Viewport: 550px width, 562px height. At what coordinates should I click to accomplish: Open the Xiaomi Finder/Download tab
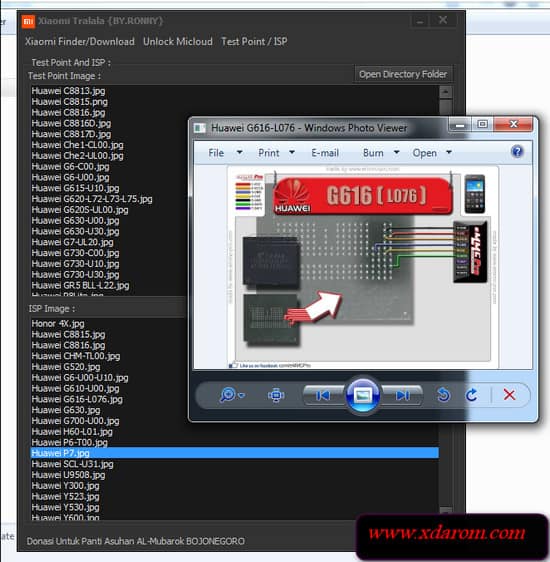pyautogui.click(x=80, y=42)
